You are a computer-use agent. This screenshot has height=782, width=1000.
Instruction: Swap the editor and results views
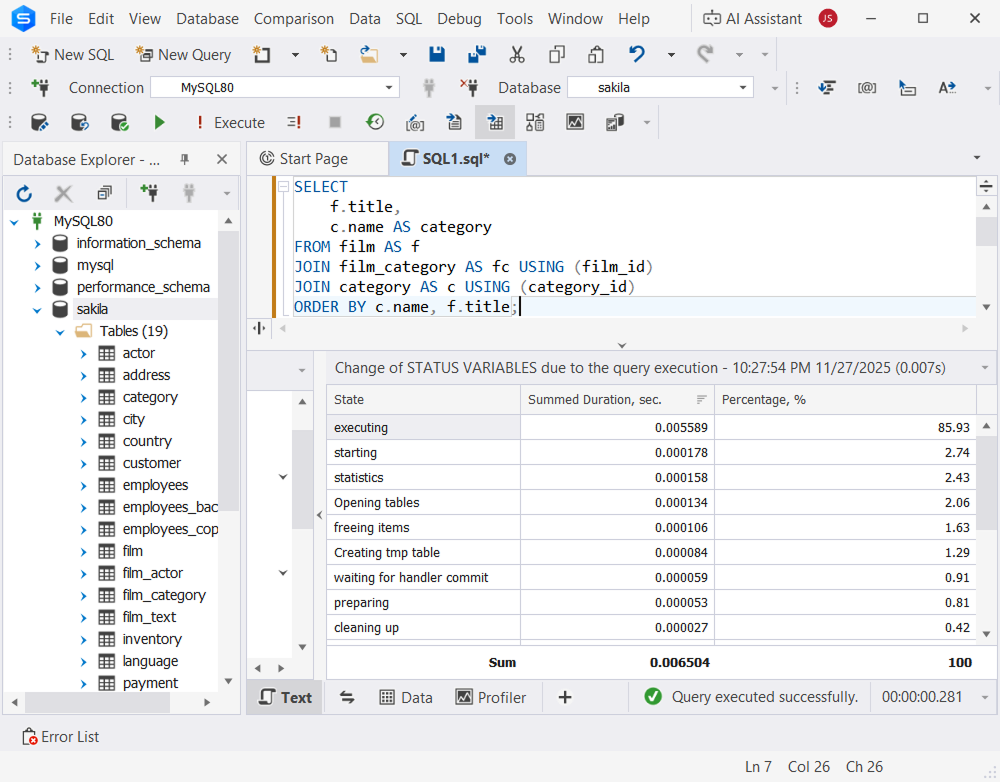click(348, 697)
